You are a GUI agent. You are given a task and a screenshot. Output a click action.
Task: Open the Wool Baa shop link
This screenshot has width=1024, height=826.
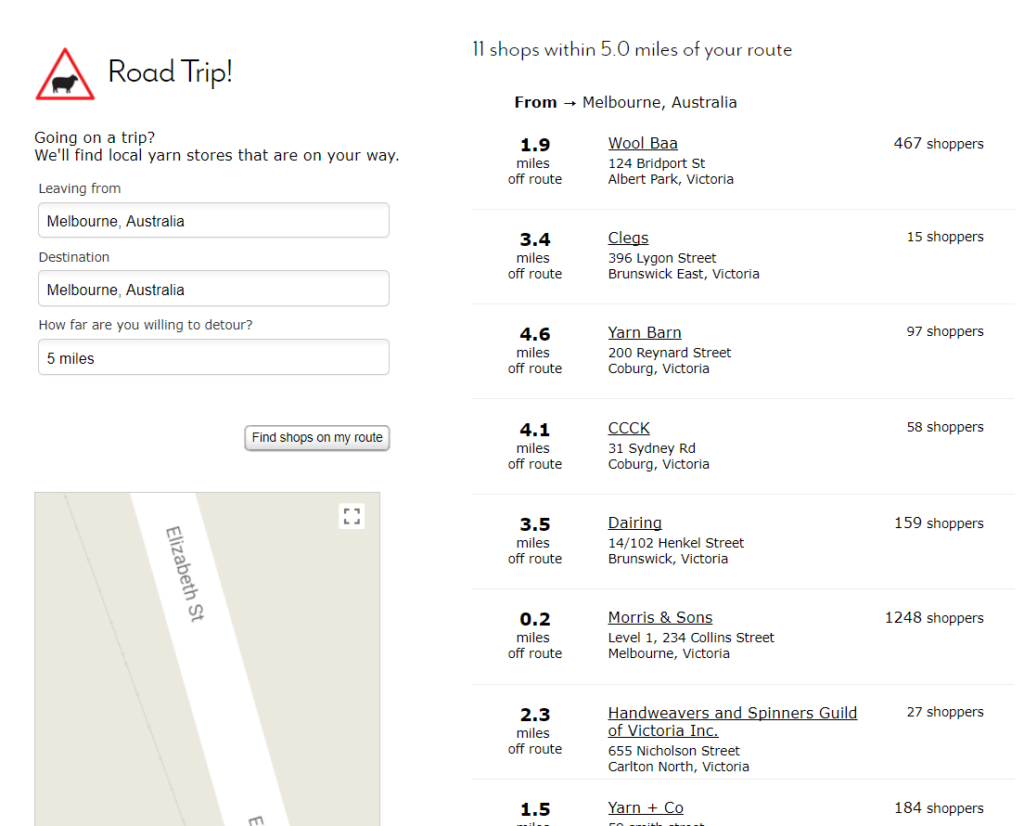click(x=642, y=143)
